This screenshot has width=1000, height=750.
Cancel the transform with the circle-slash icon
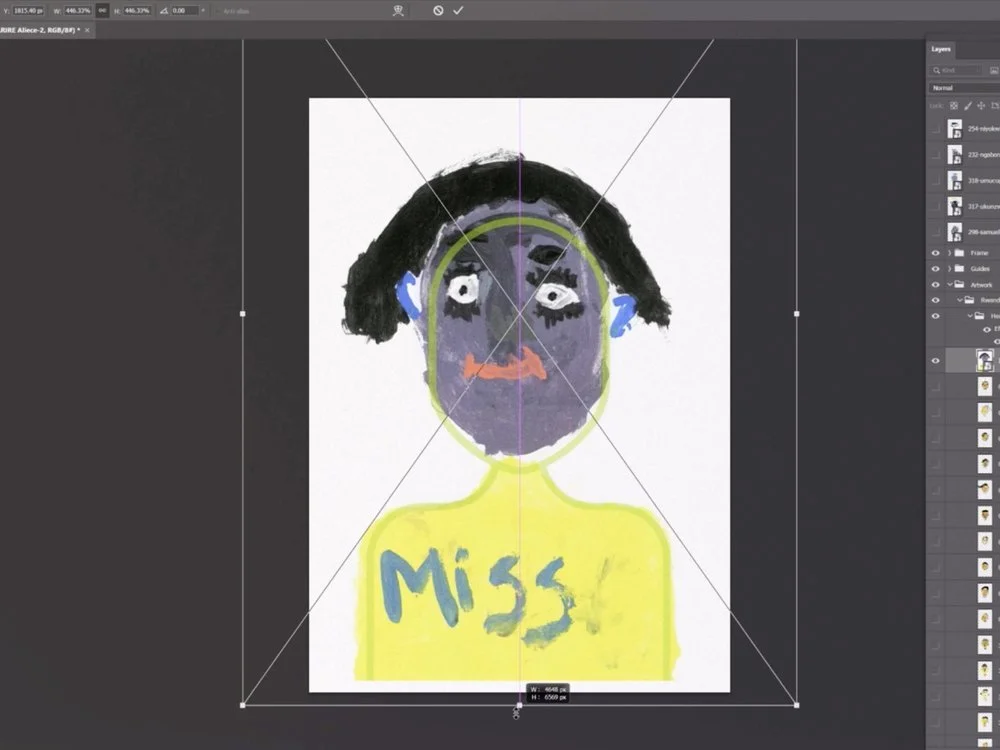pos(438,10)
